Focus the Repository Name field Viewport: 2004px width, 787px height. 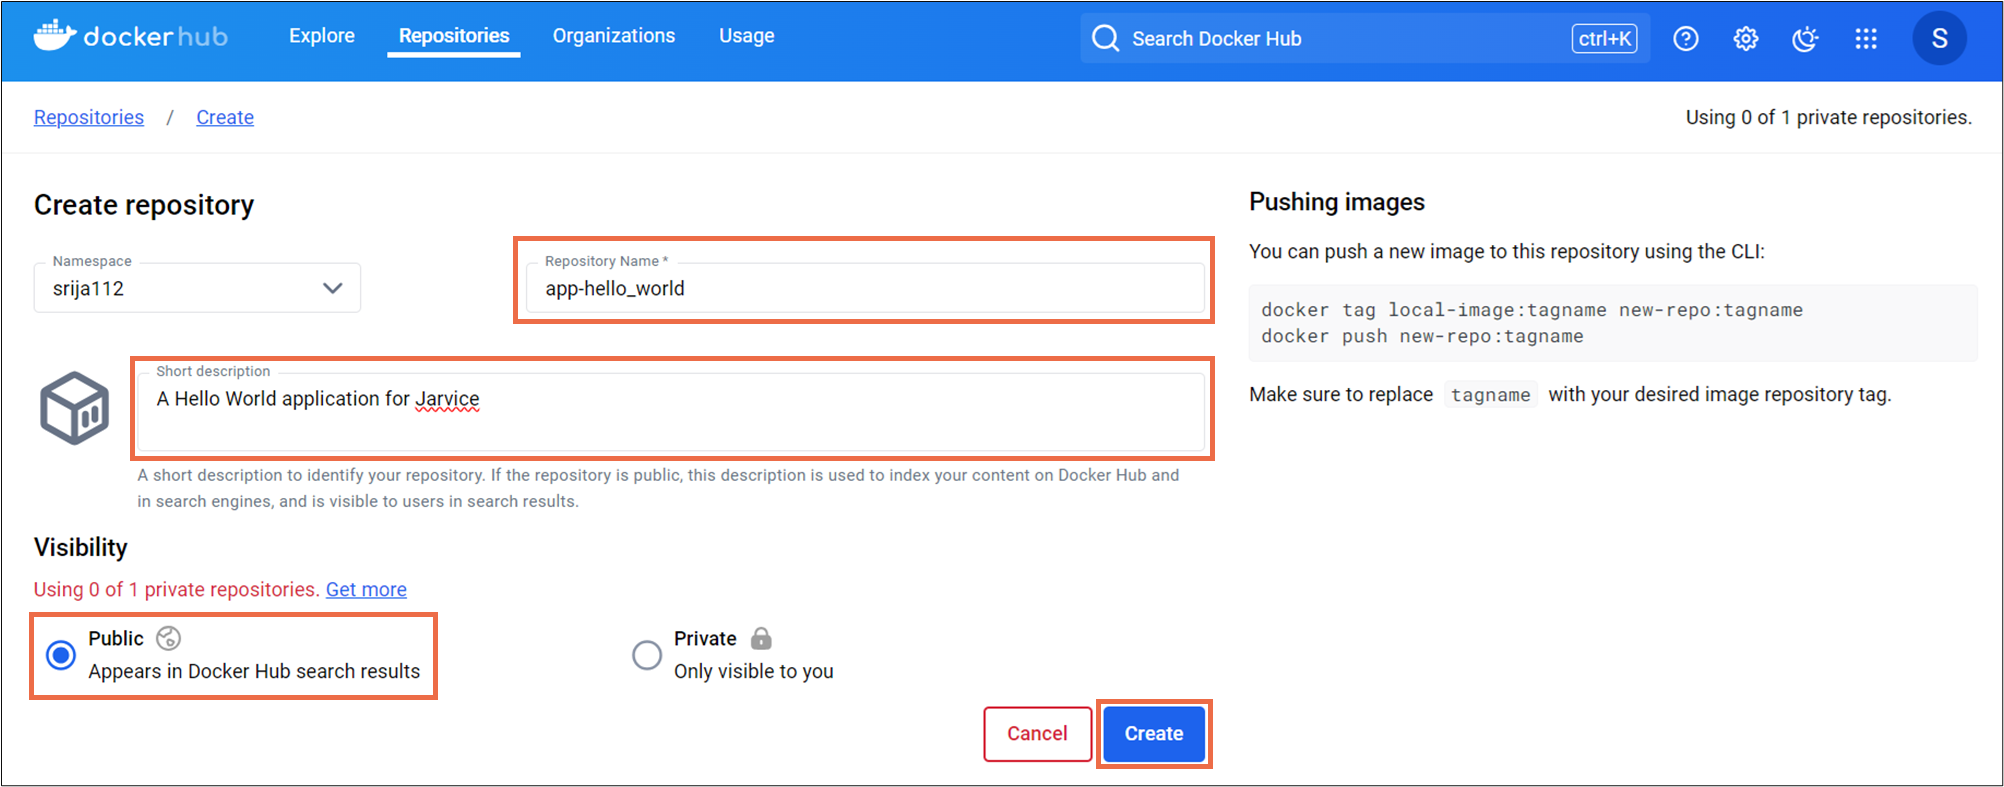(x=865, y=288)
